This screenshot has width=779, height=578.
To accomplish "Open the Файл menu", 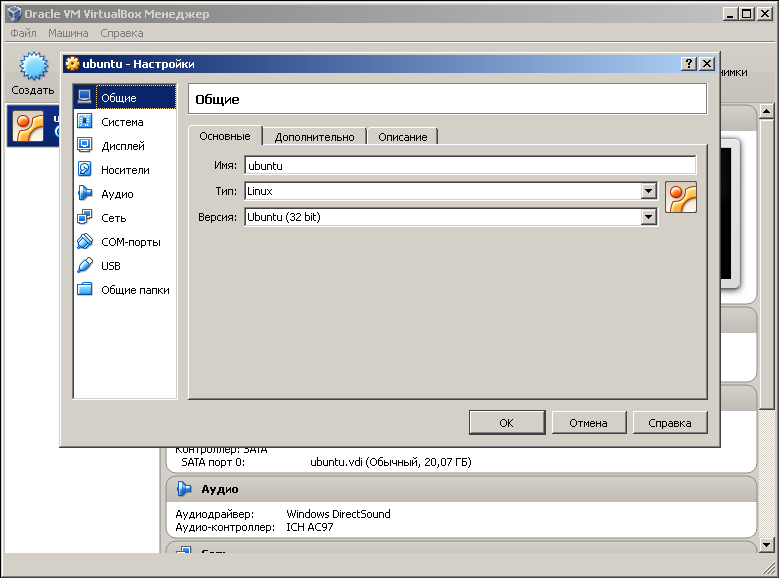I will point(23,33).
